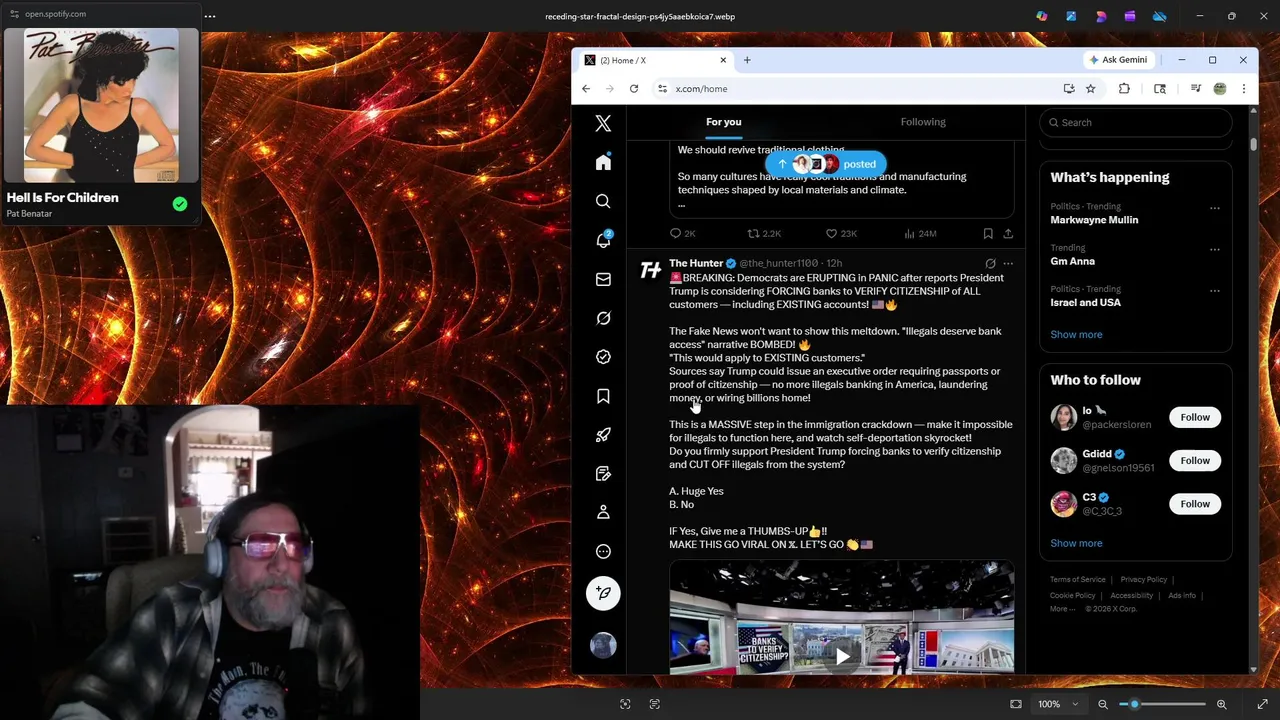Open Privacy Policy link
The height and width of the screenshot is (720, 1280).
1143,580
